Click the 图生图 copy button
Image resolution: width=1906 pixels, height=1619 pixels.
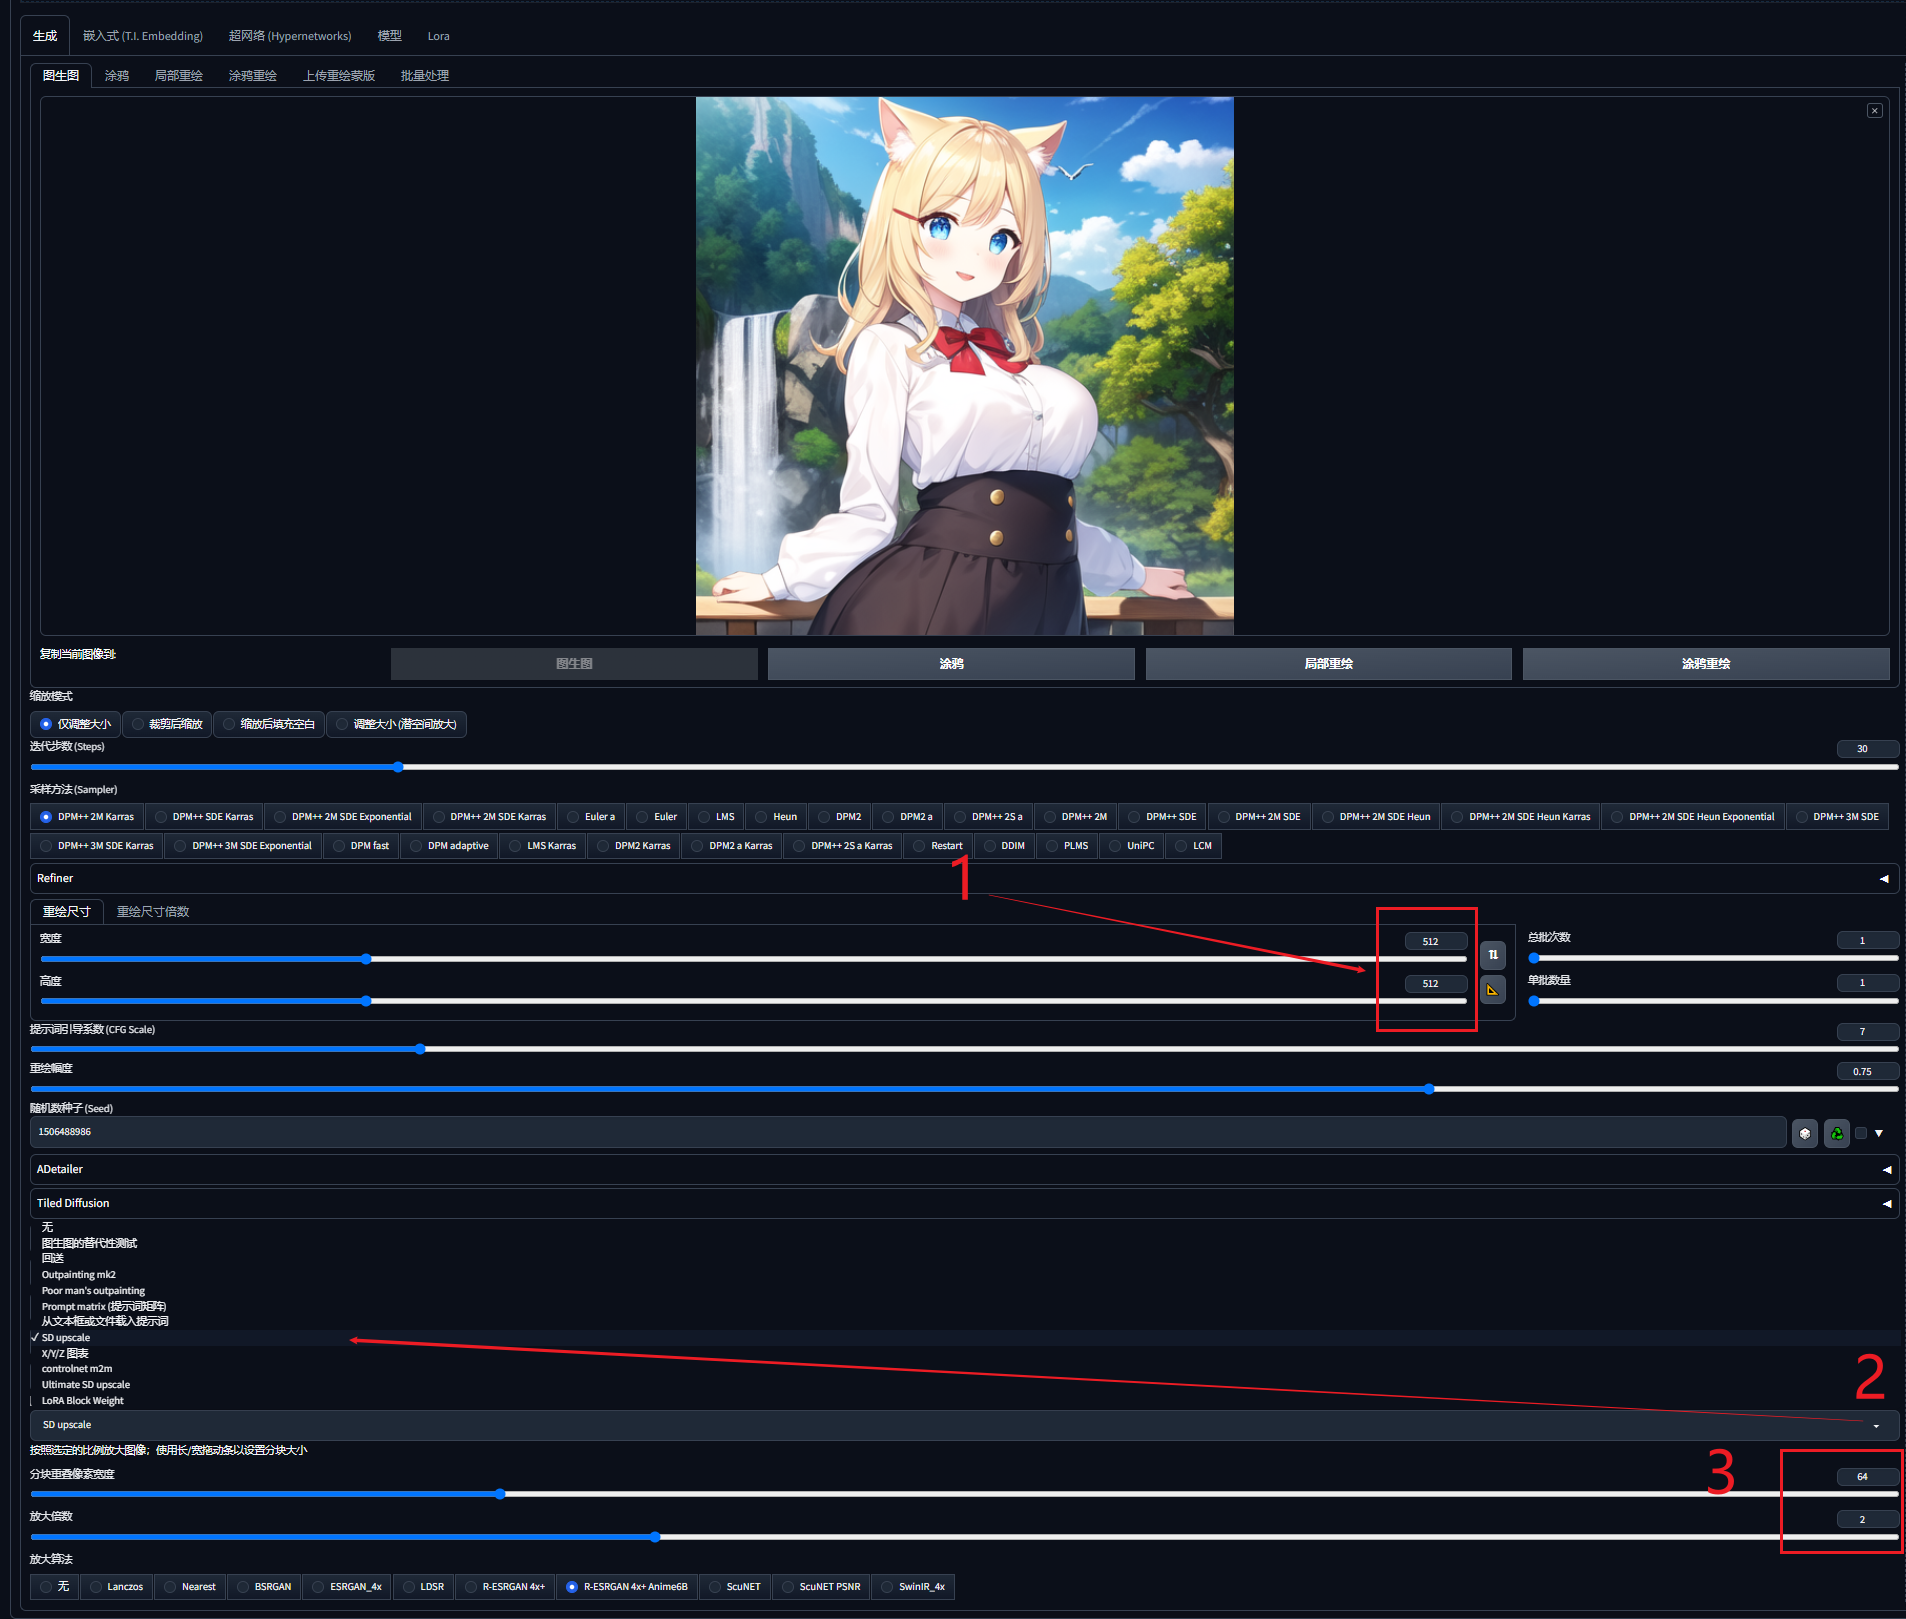574,664
